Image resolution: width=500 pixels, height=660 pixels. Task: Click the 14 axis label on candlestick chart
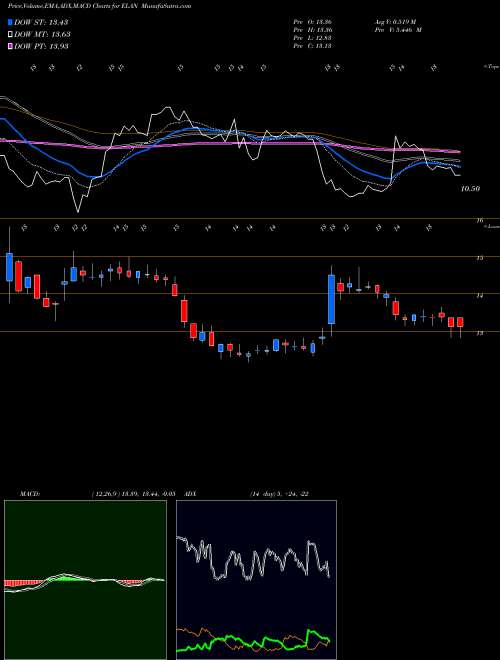pyautogui.click(x=480, y=296)
